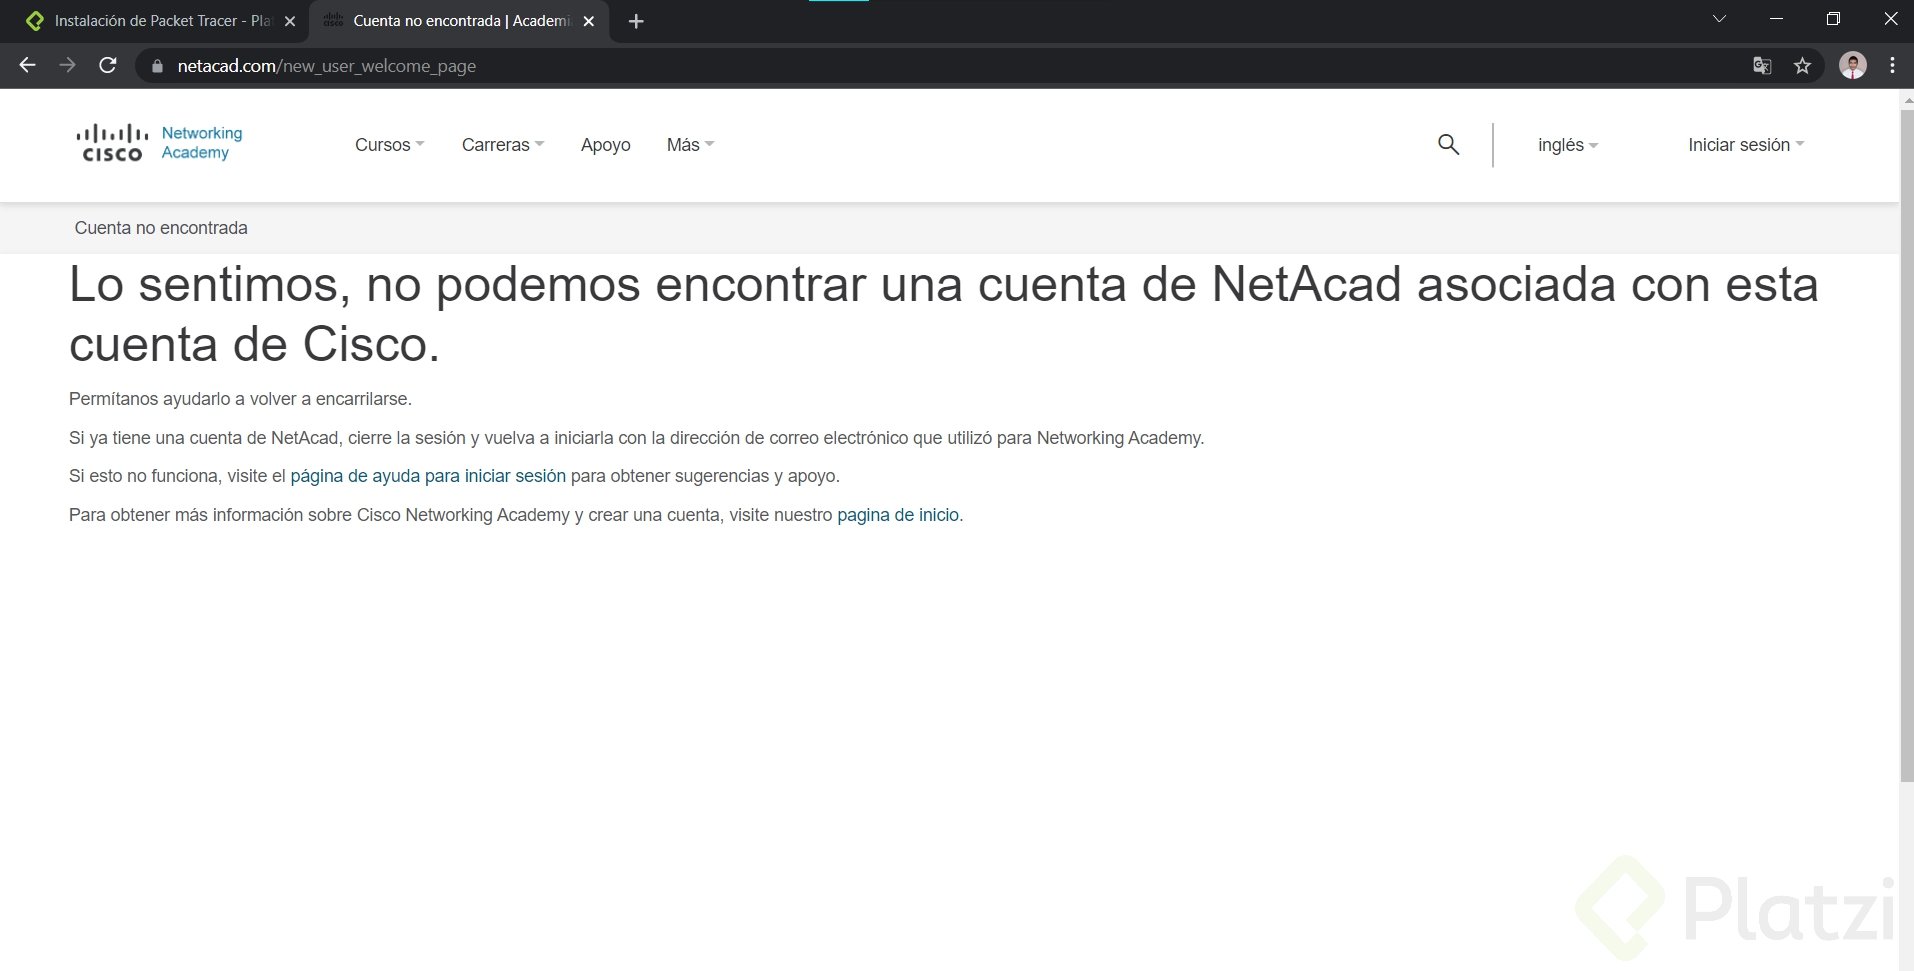Open the página de ayuda para iniciar sesión link

click(428, 476)
